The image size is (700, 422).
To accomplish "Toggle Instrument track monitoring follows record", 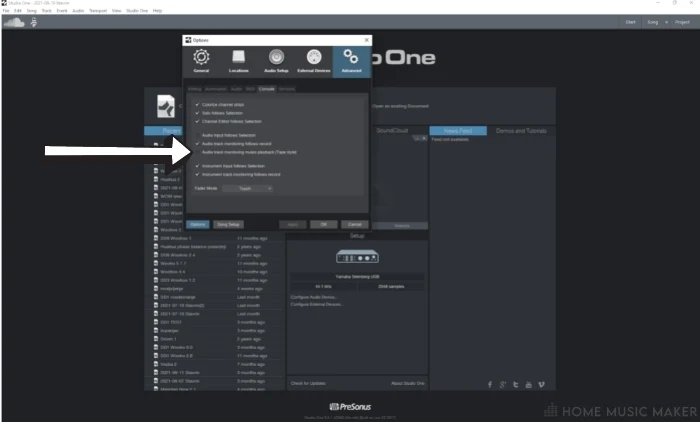I will (x=197, y=175).
